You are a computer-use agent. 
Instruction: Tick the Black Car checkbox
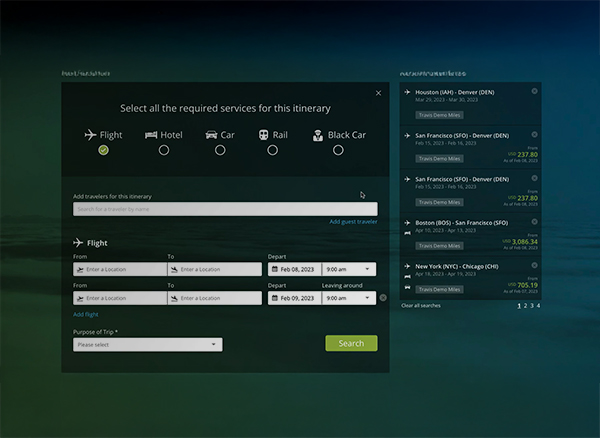[x=338, y=150]
